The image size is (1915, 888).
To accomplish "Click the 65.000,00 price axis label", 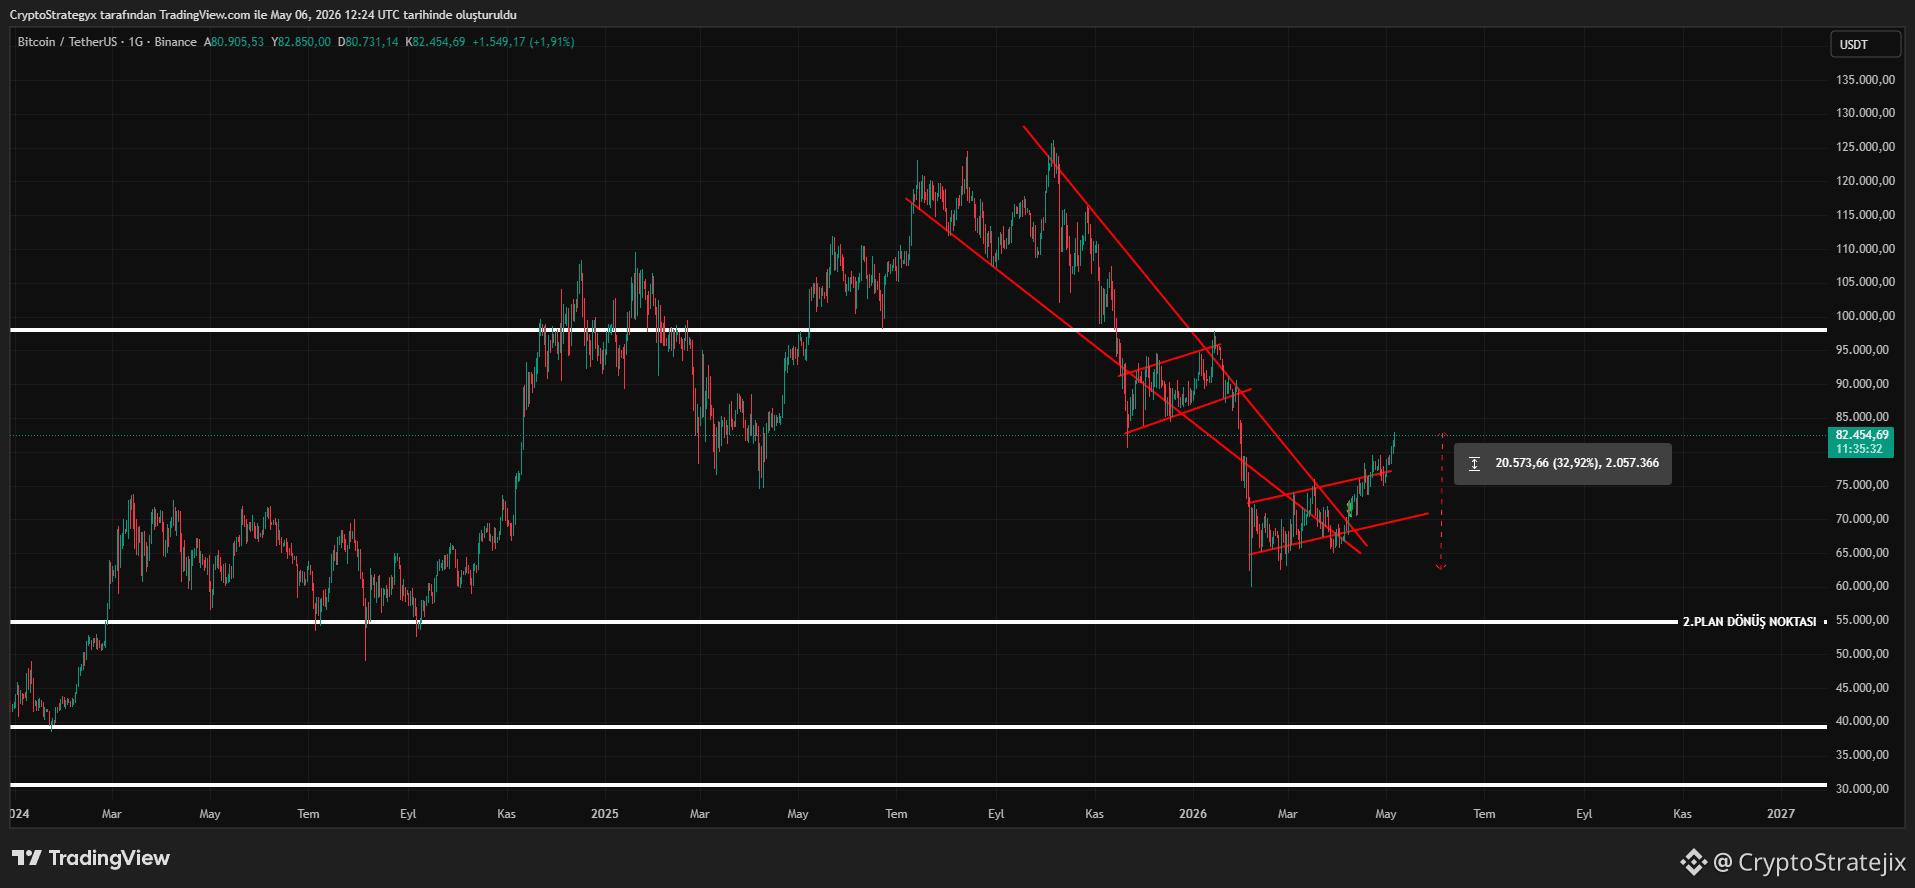I will pos(1862,553).
